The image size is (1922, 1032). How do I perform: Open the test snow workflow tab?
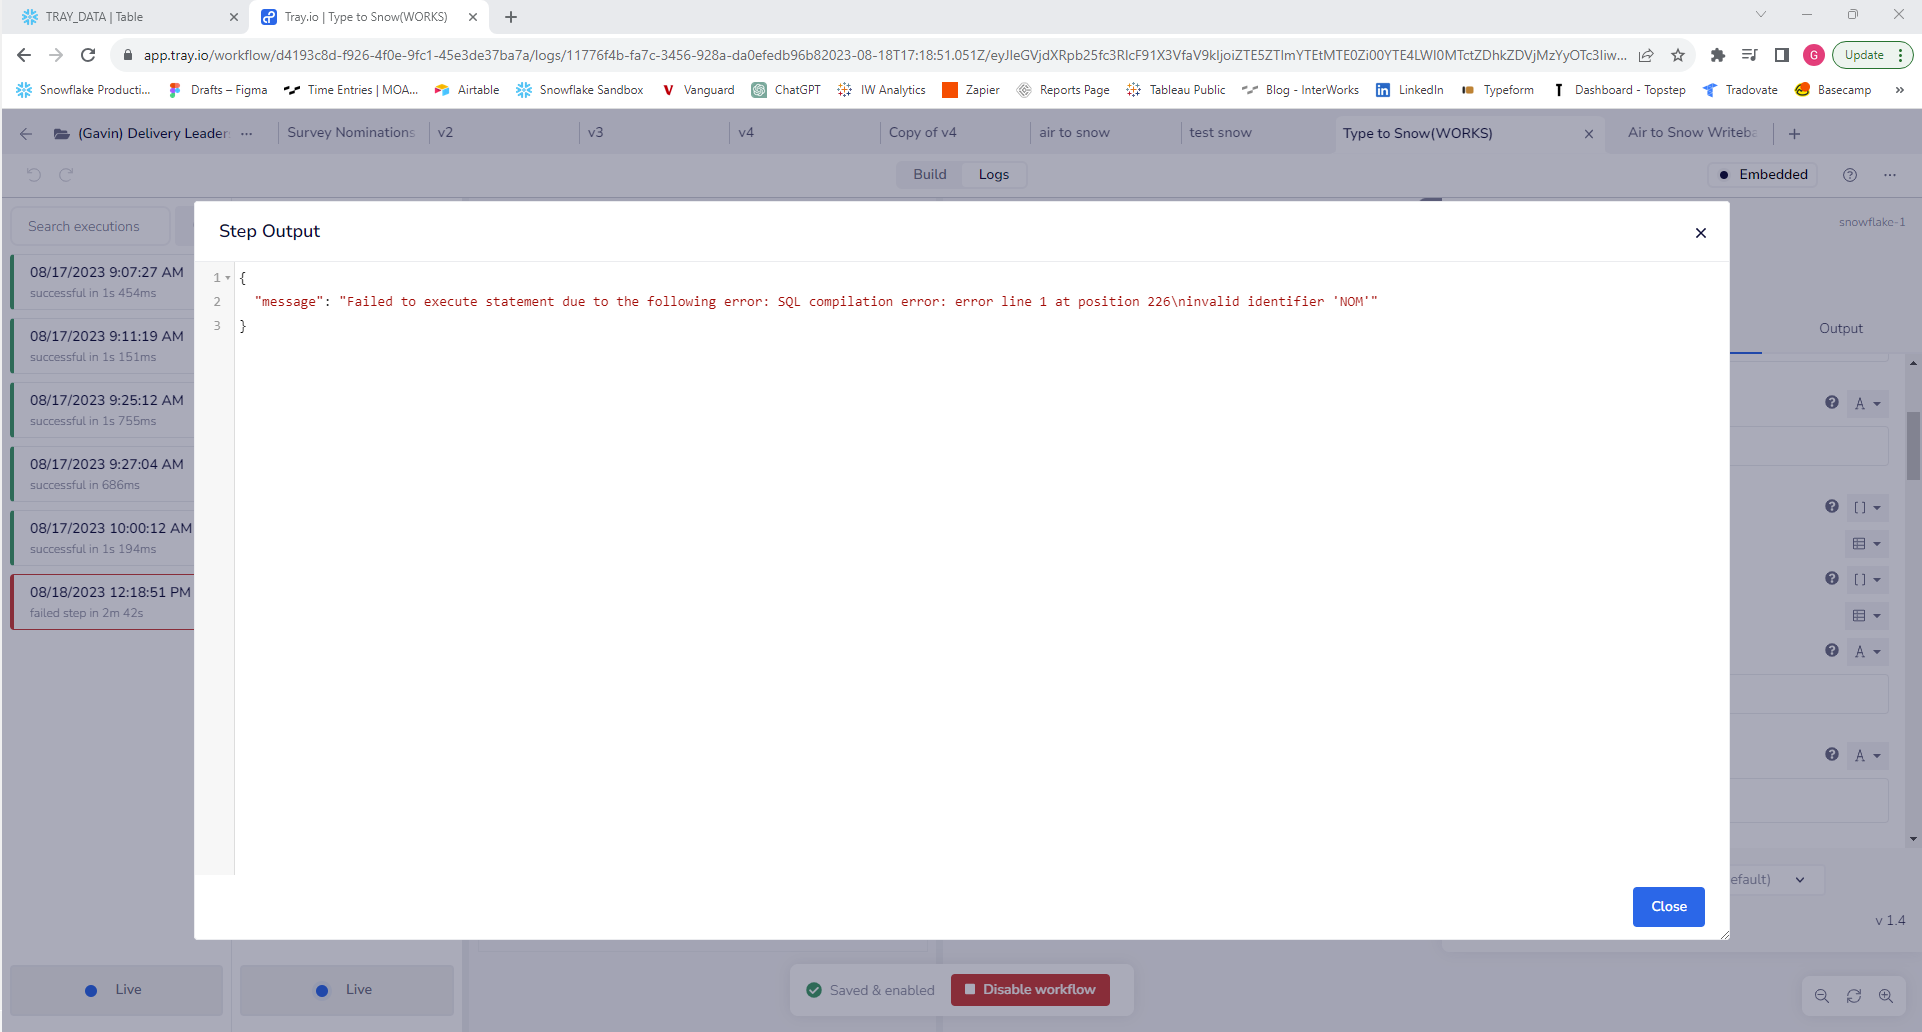coord(1254,132)
